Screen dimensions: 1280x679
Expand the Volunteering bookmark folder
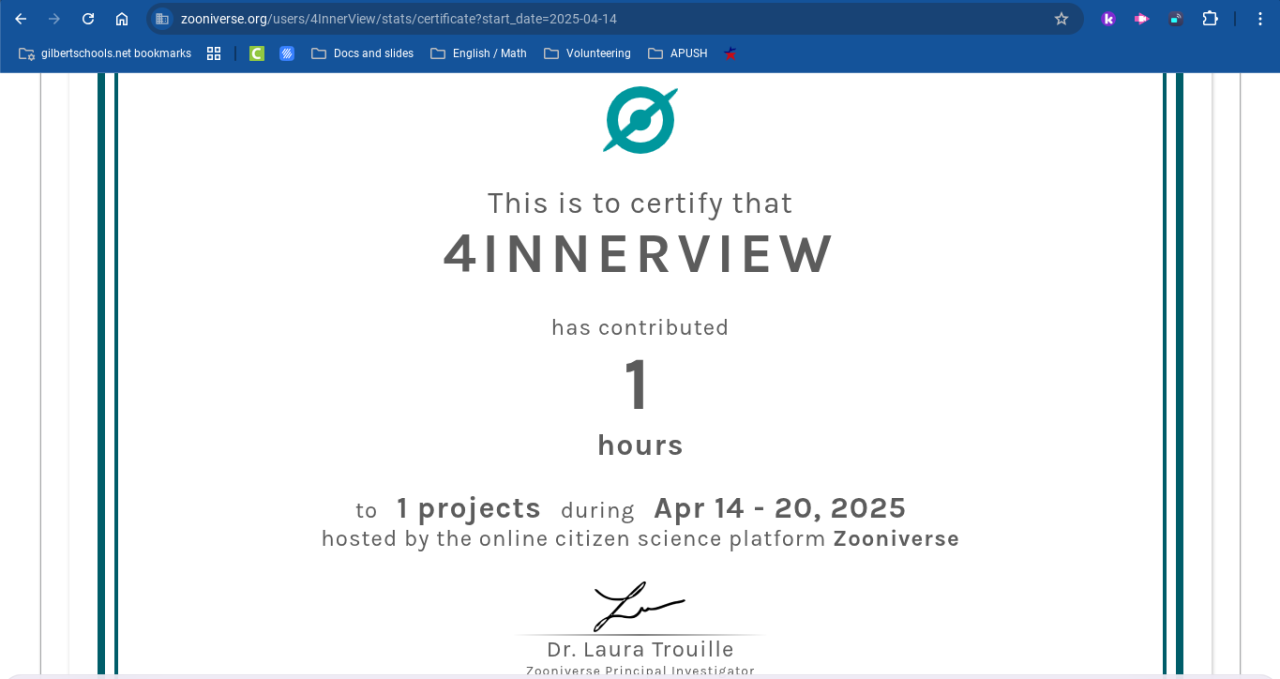pos(587,53)
